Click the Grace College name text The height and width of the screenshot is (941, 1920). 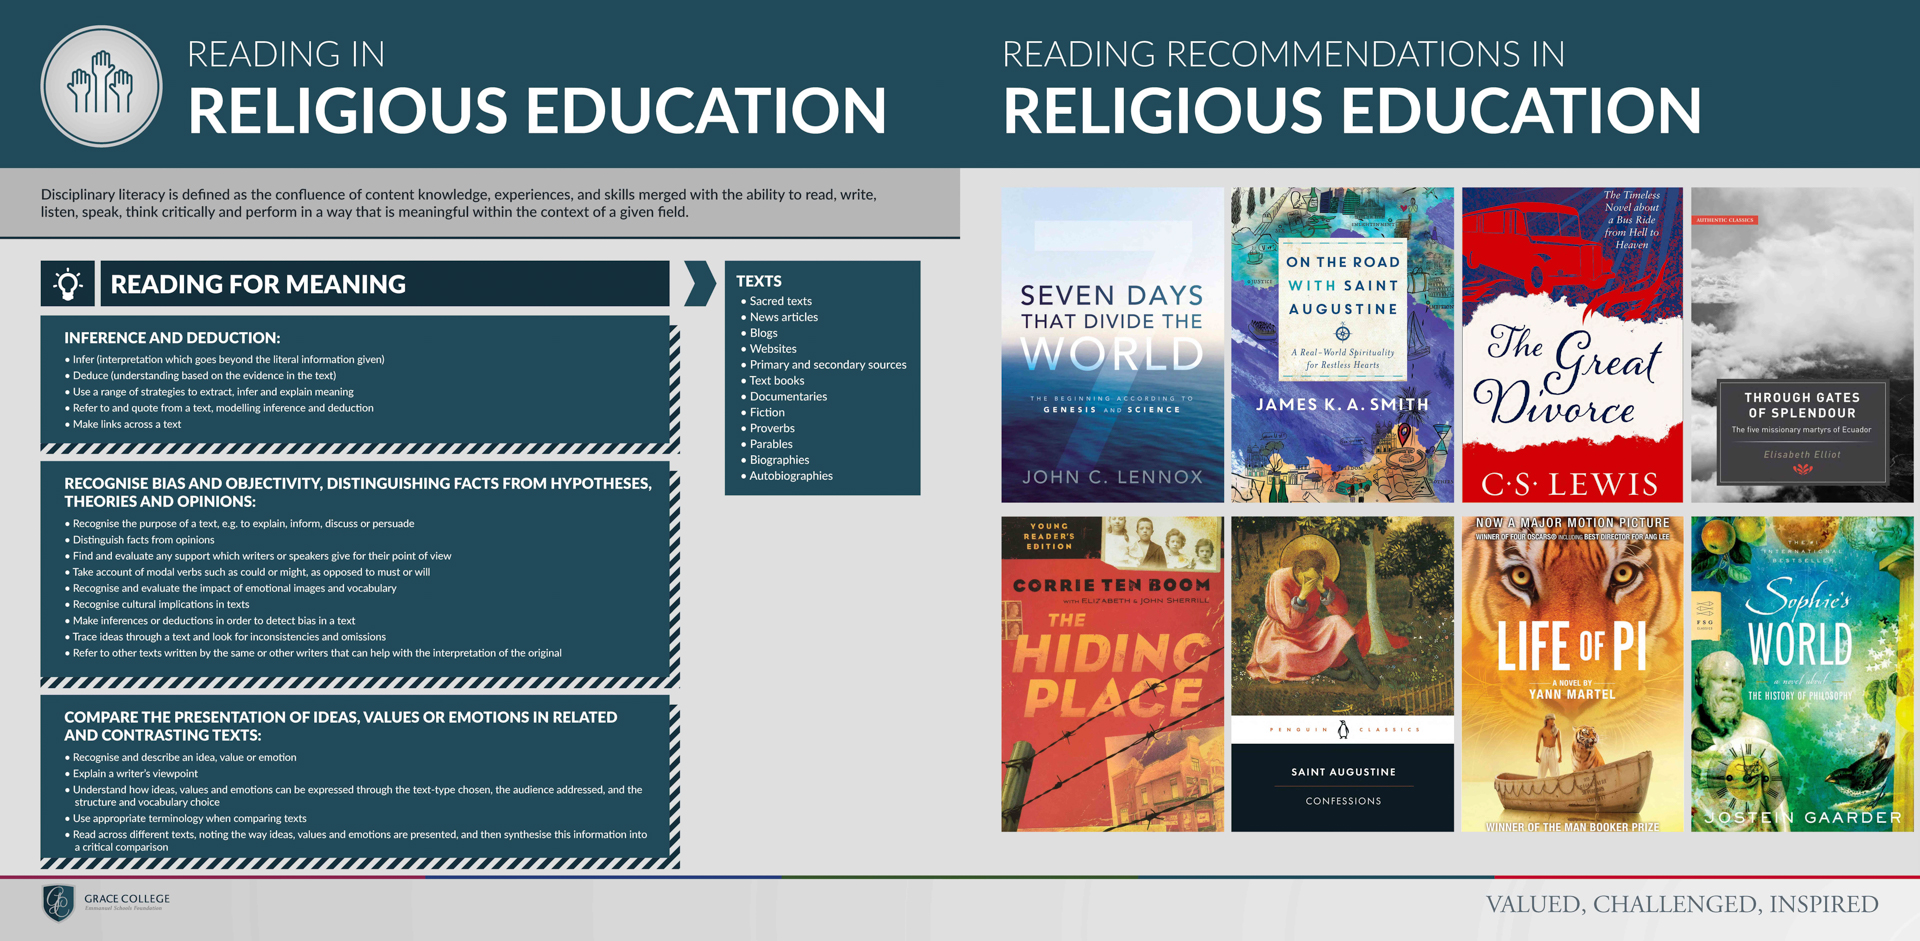click(127, 899)
